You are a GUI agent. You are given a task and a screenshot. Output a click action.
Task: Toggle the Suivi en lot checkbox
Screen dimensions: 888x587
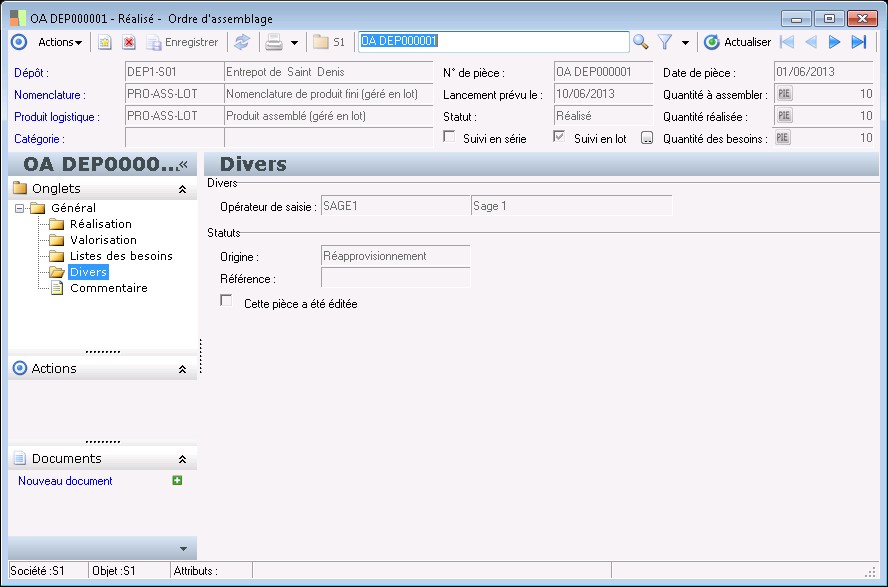click(x=559, y=136)
